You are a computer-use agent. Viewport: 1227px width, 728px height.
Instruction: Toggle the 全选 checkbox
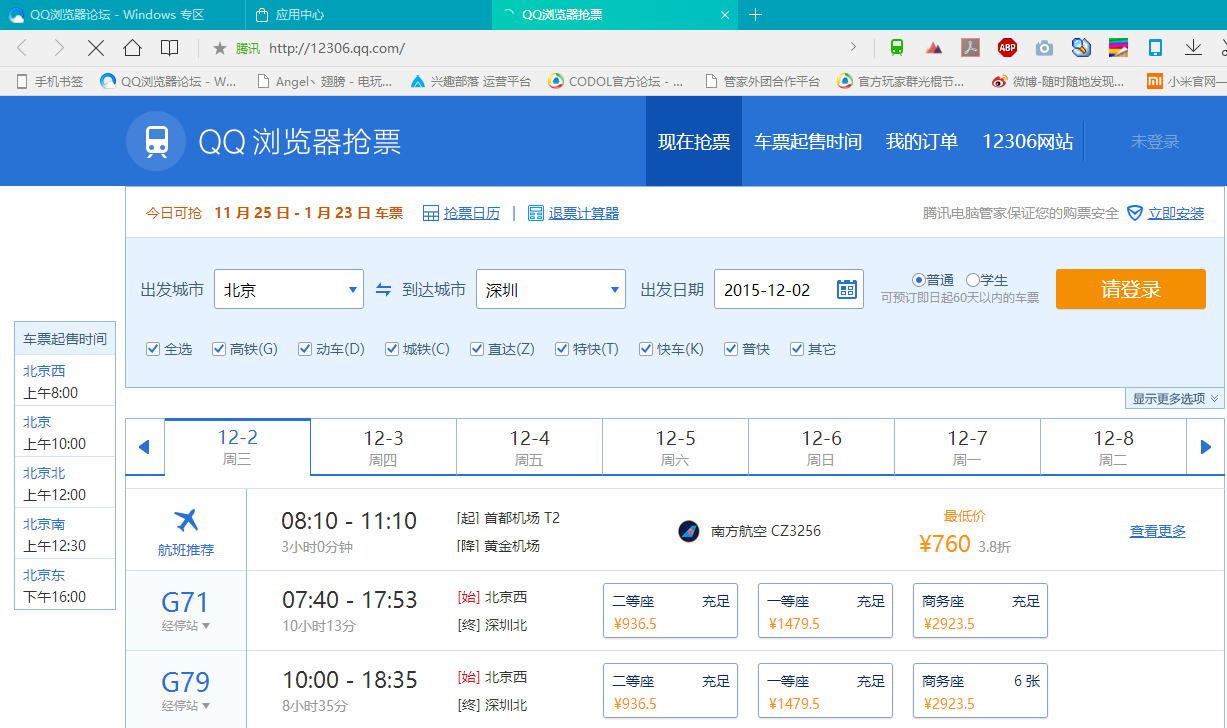click(x=153, y=349)
